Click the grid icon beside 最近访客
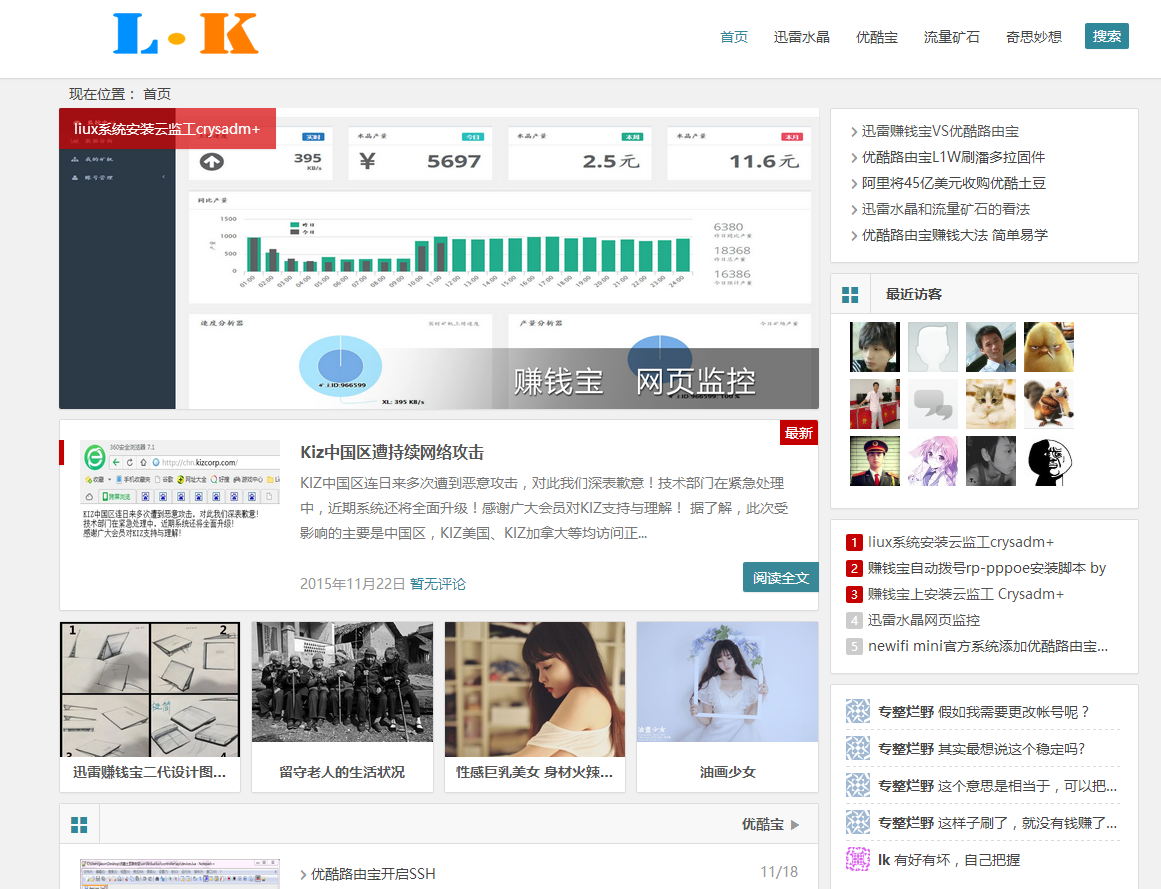1161x889 pixels. click(850, 295)
